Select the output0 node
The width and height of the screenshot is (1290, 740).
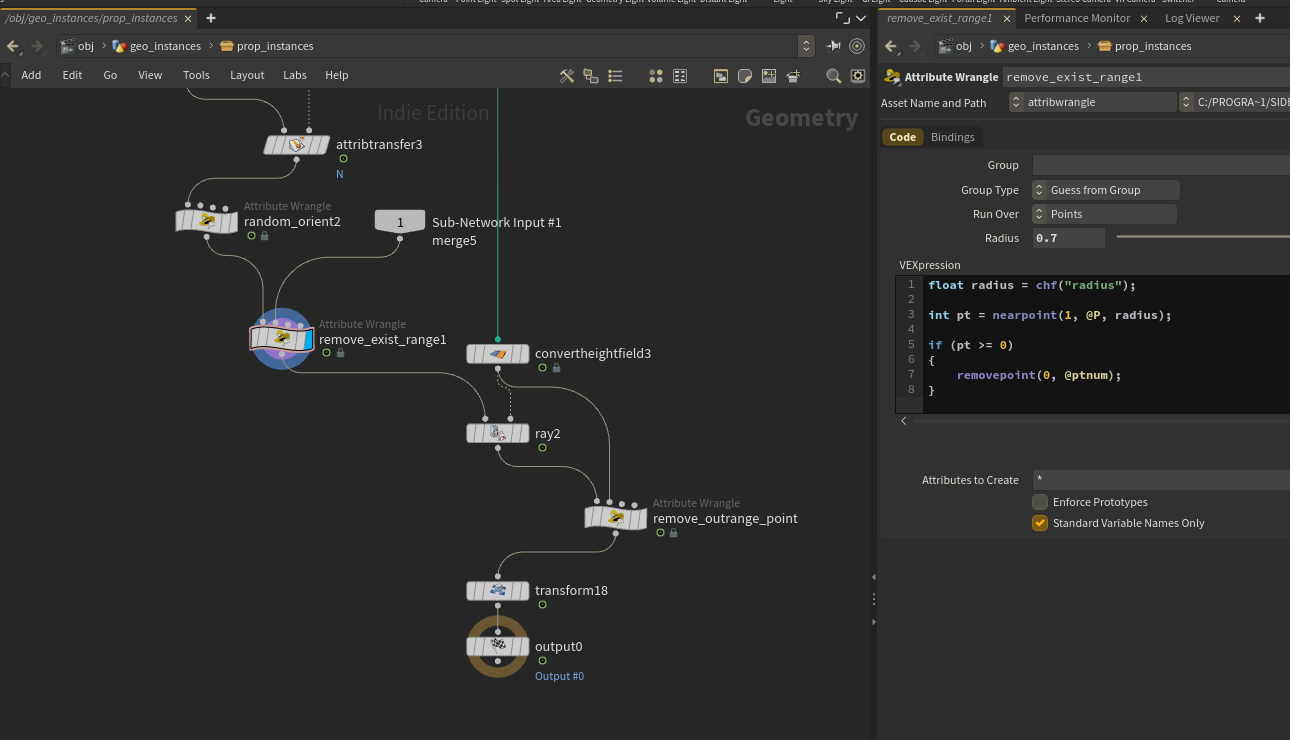point(498,646)
